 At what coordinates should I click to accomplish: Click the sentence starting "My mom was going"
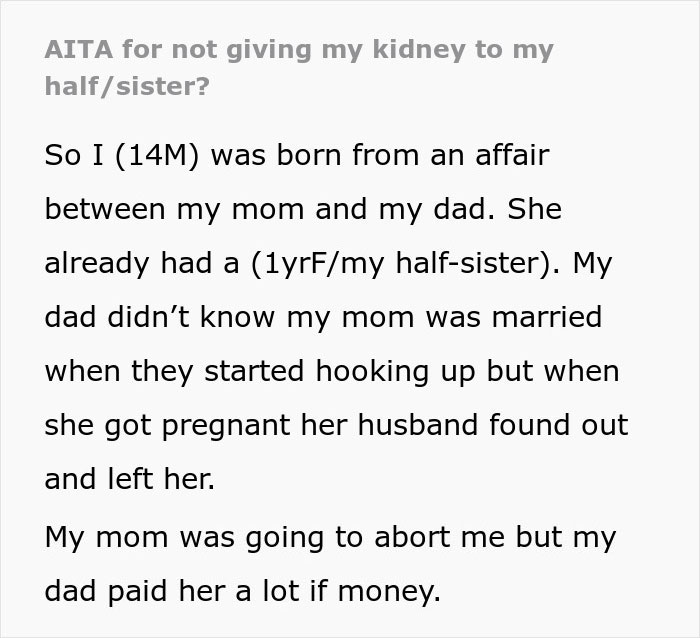click(x=330, y=538)
